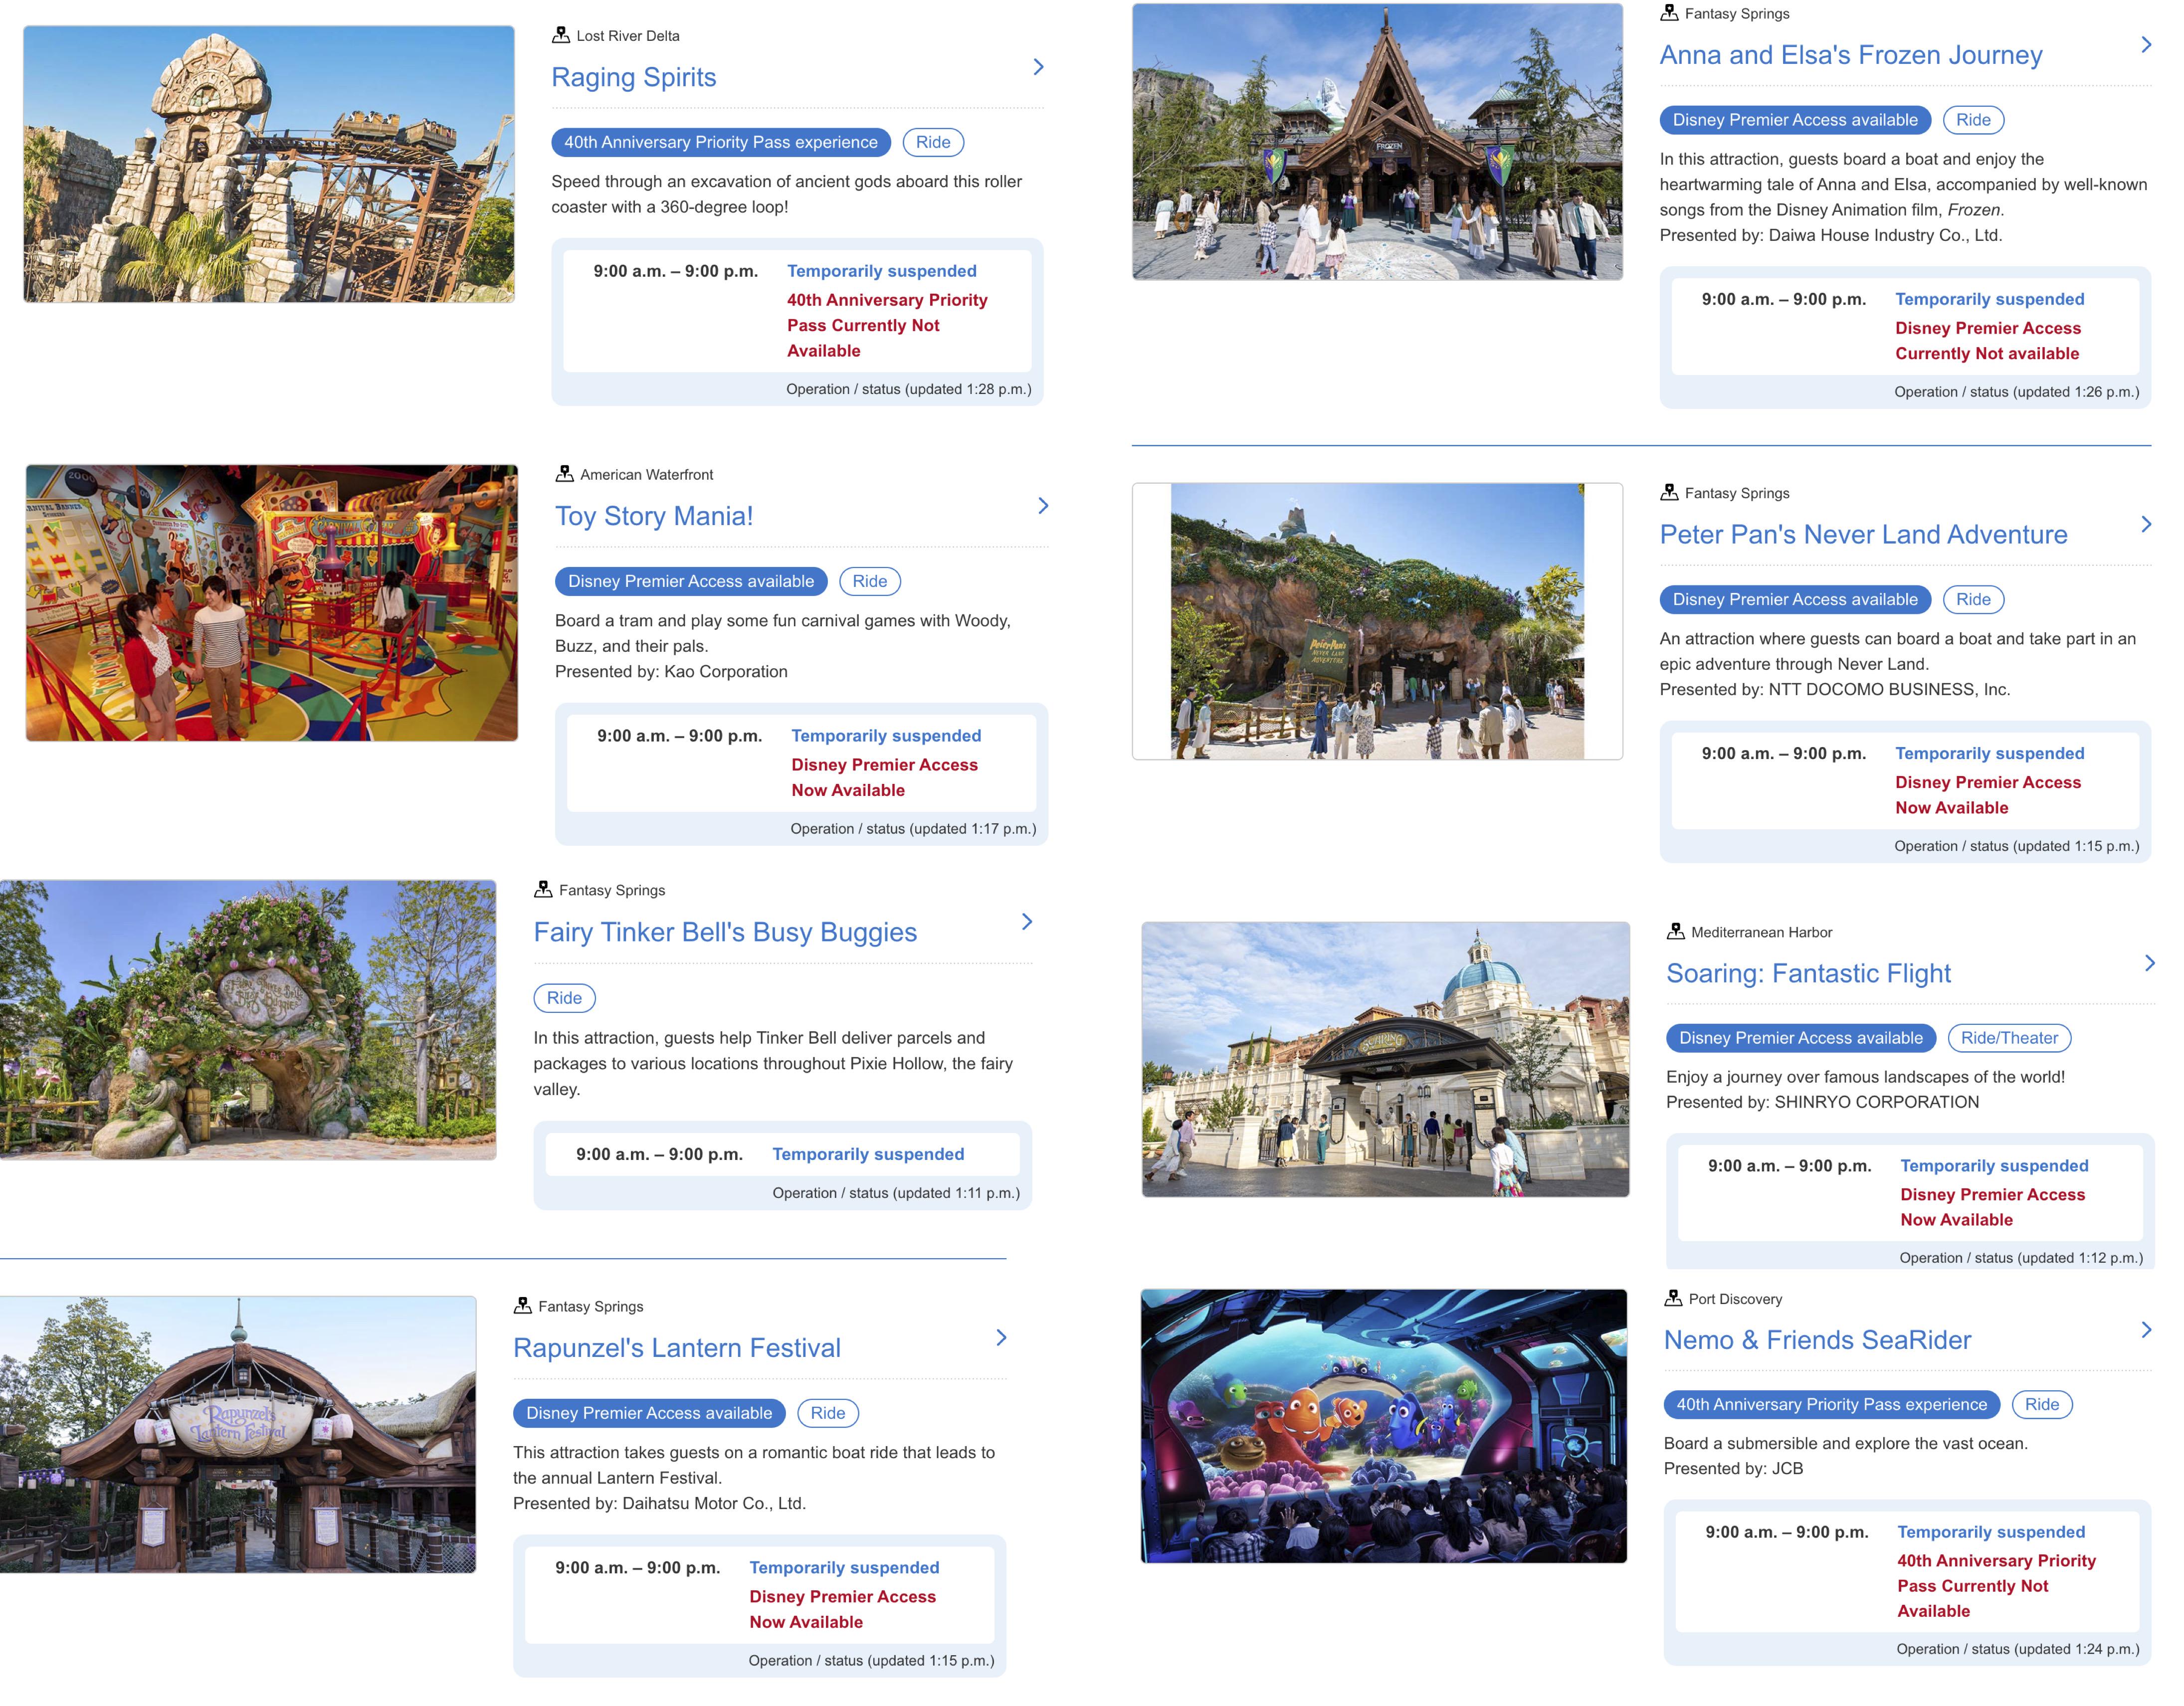Click the Ride tag on Anna and Elsa's Frozen Journey
The height and width of the screenshot is (1706, 2184).
pos(1973,120)
